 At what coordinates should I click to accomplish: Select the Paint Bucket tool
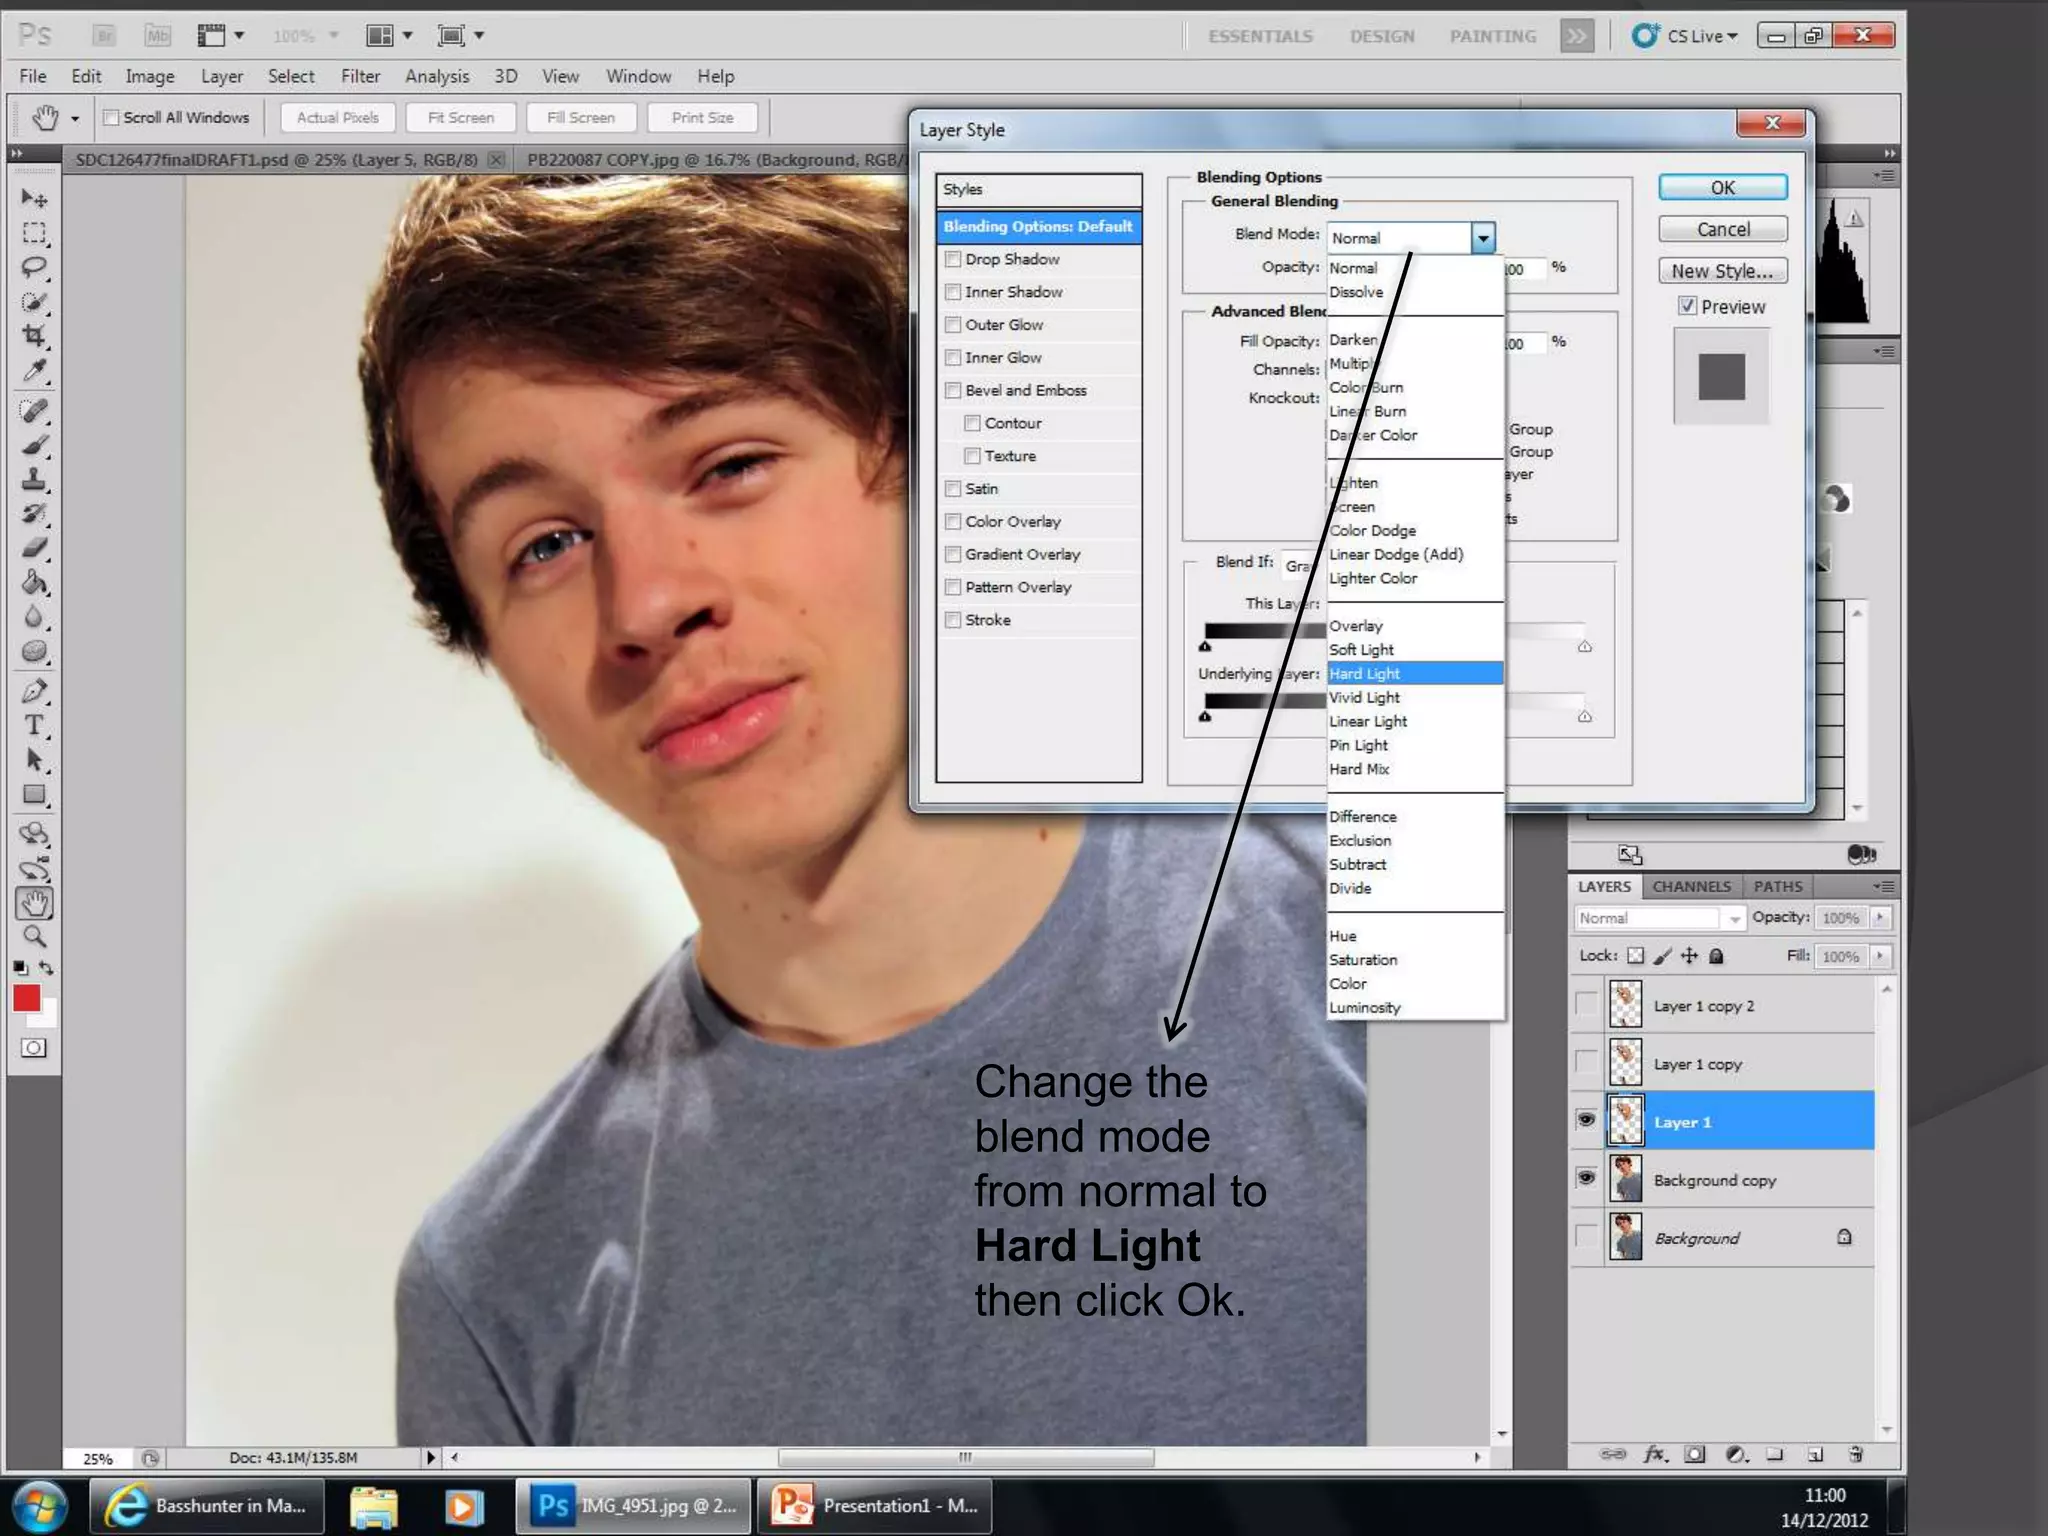click(34, 582)
